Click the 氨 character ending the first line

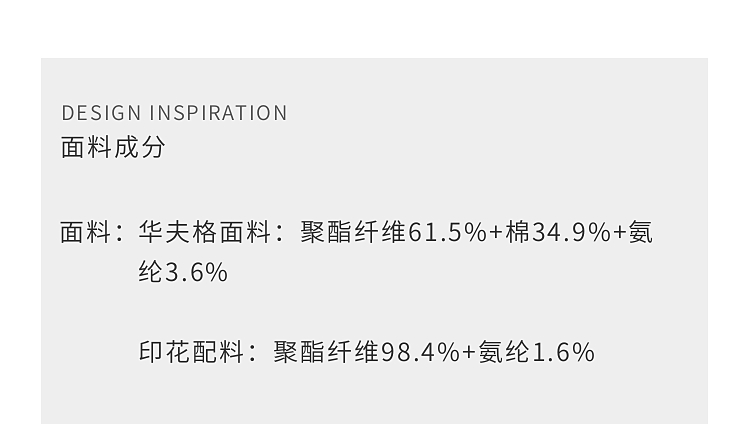[x=641, y=233]
